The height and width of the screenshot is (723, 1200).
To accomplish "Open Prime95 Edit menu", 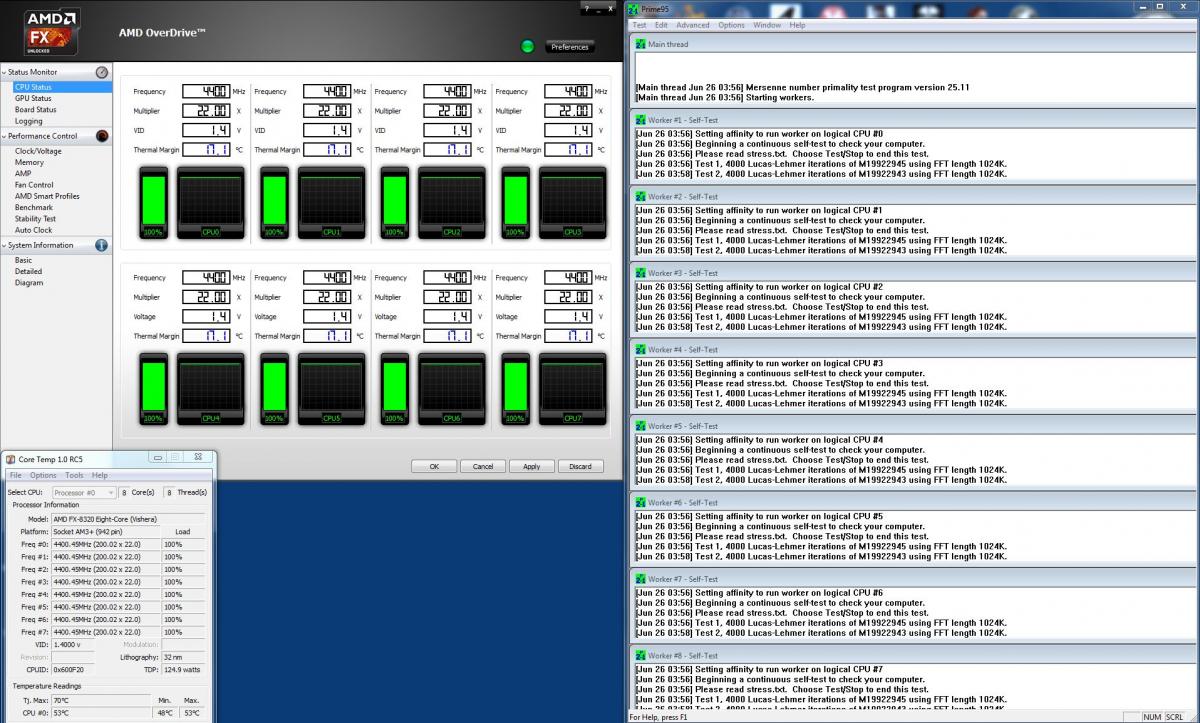I will 661,25.
